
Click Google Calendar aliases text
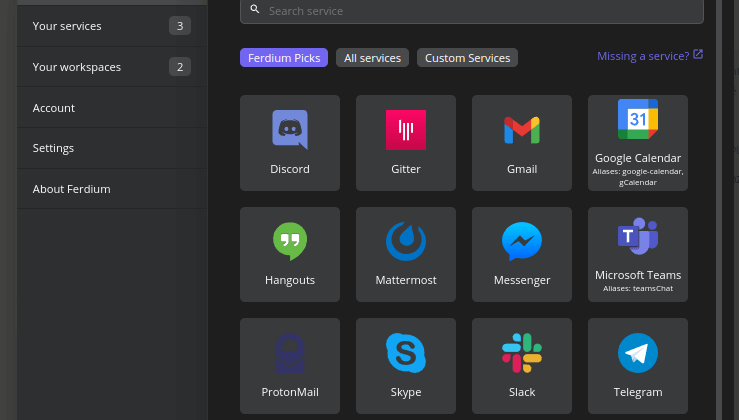[x=638, y=177]
